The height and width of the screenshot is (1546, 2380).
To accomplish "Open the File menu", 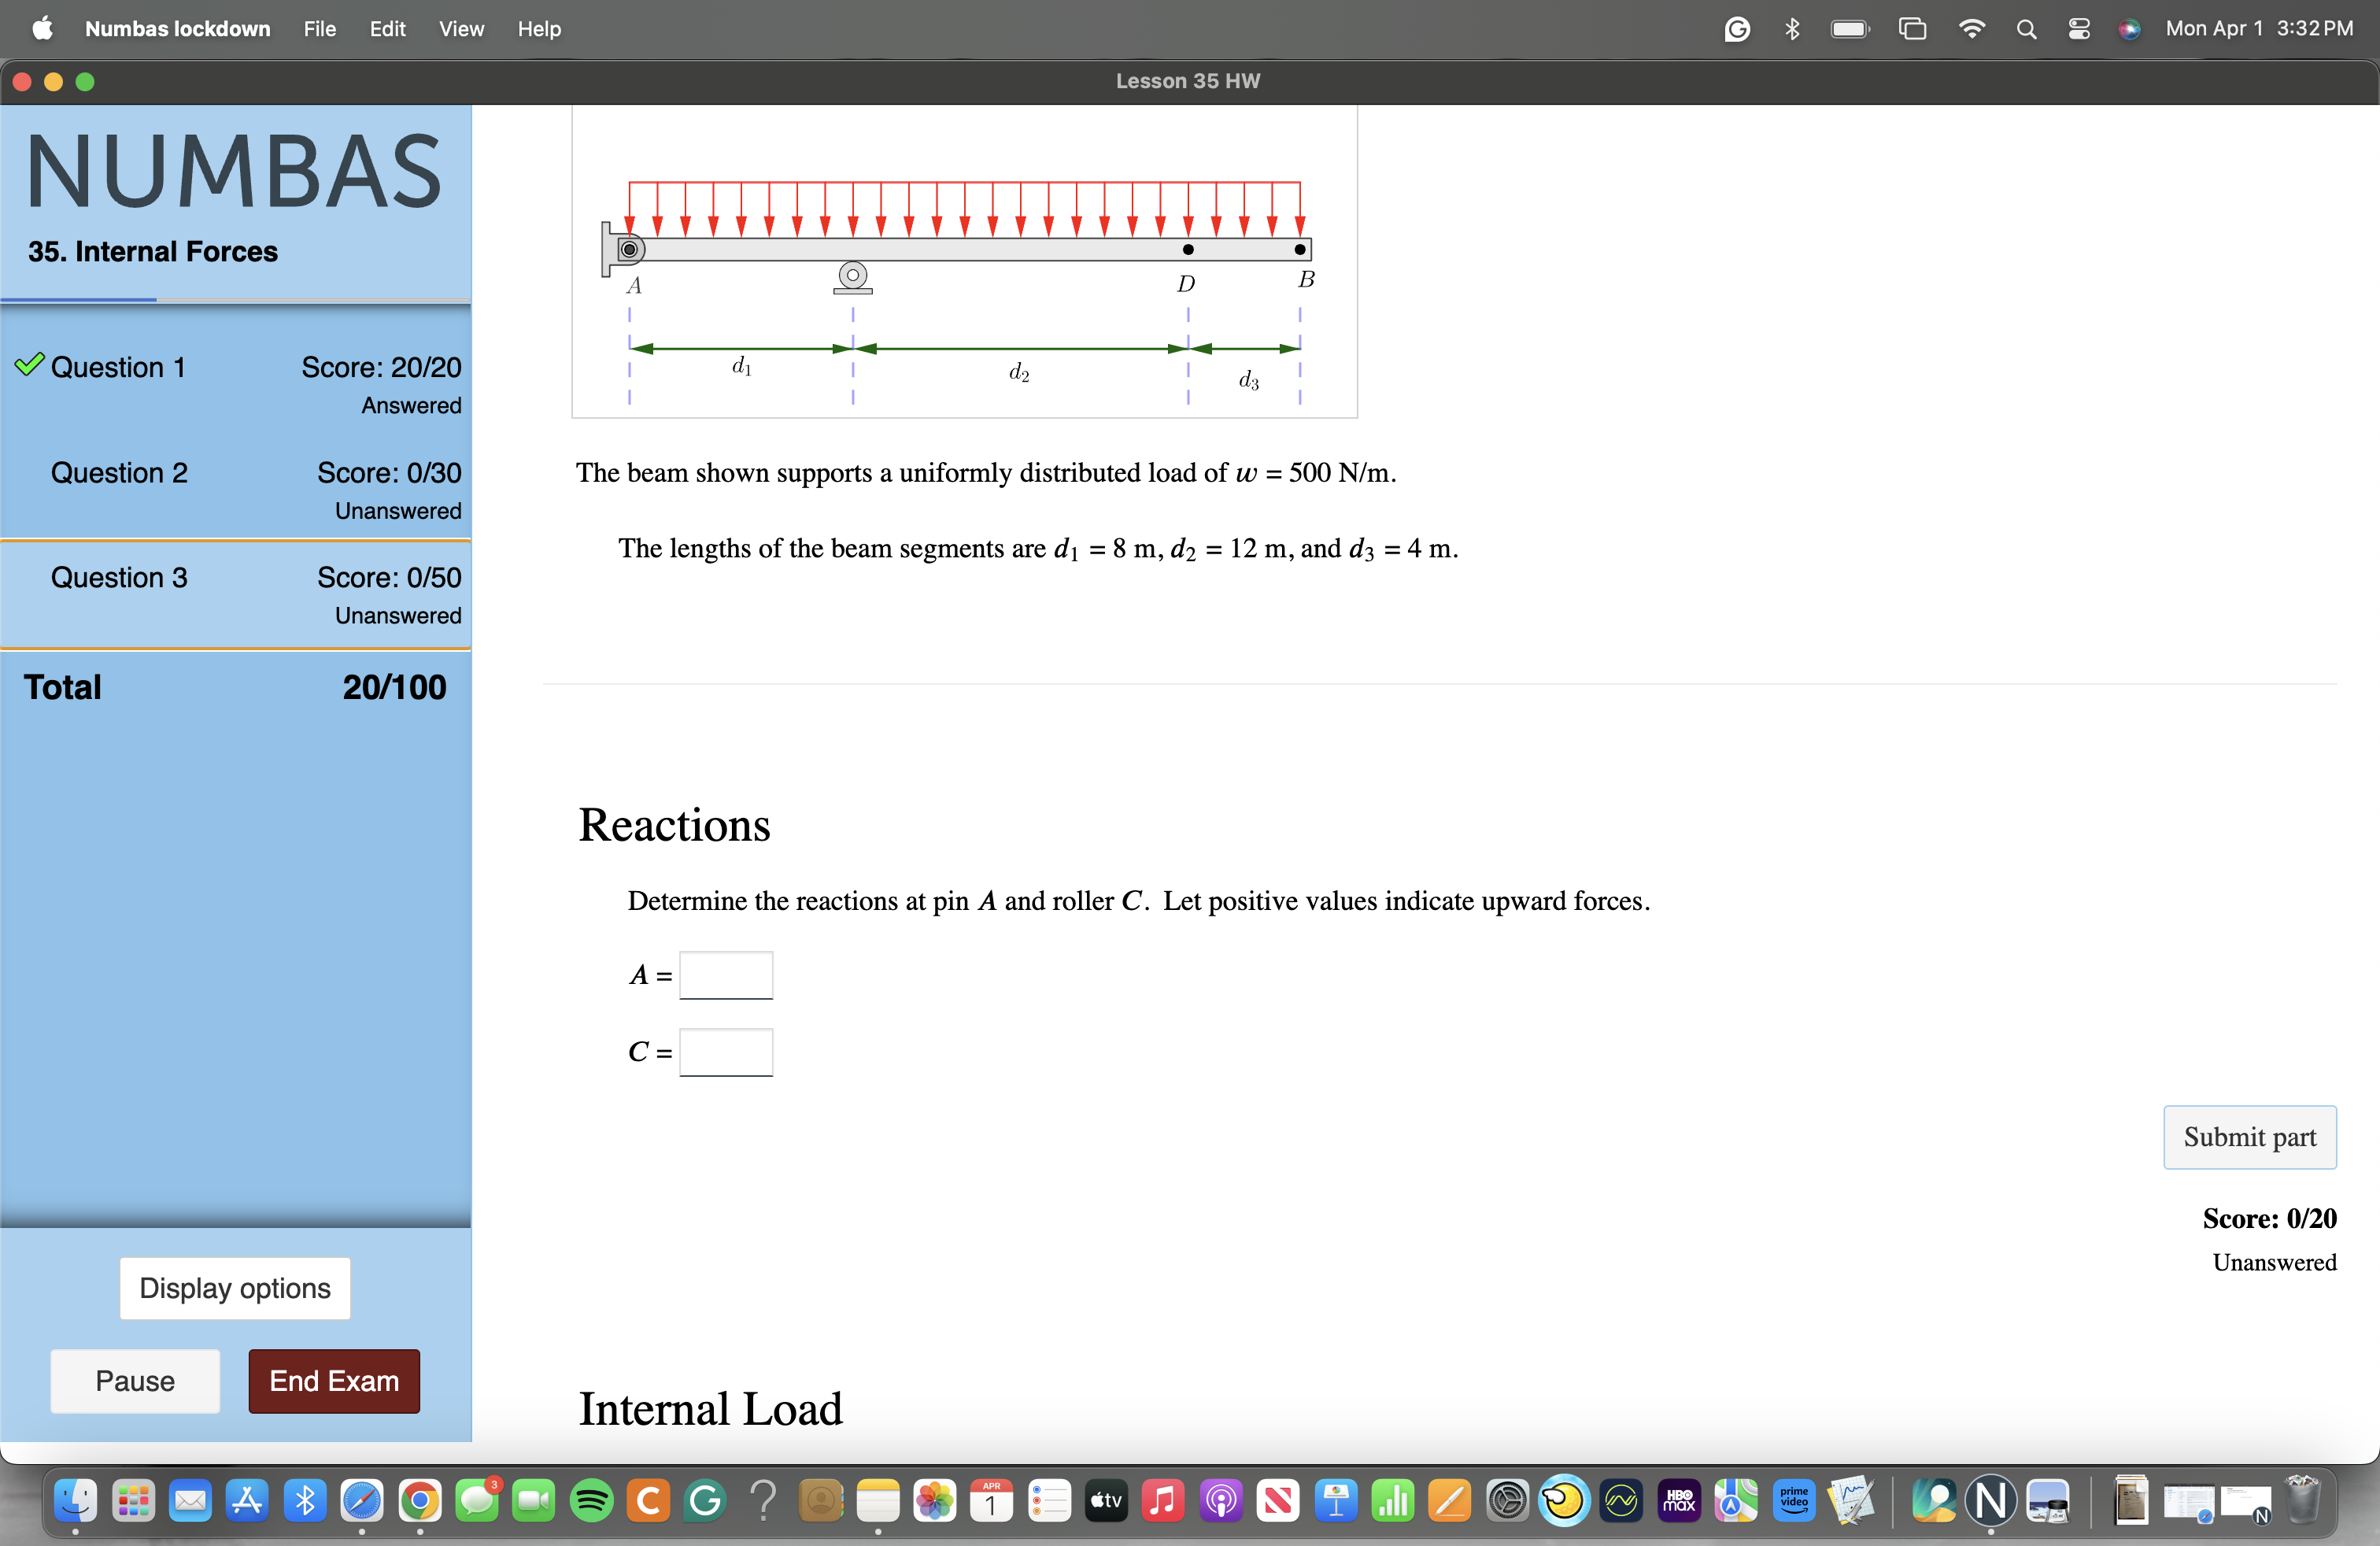I will tap(319, 29).
